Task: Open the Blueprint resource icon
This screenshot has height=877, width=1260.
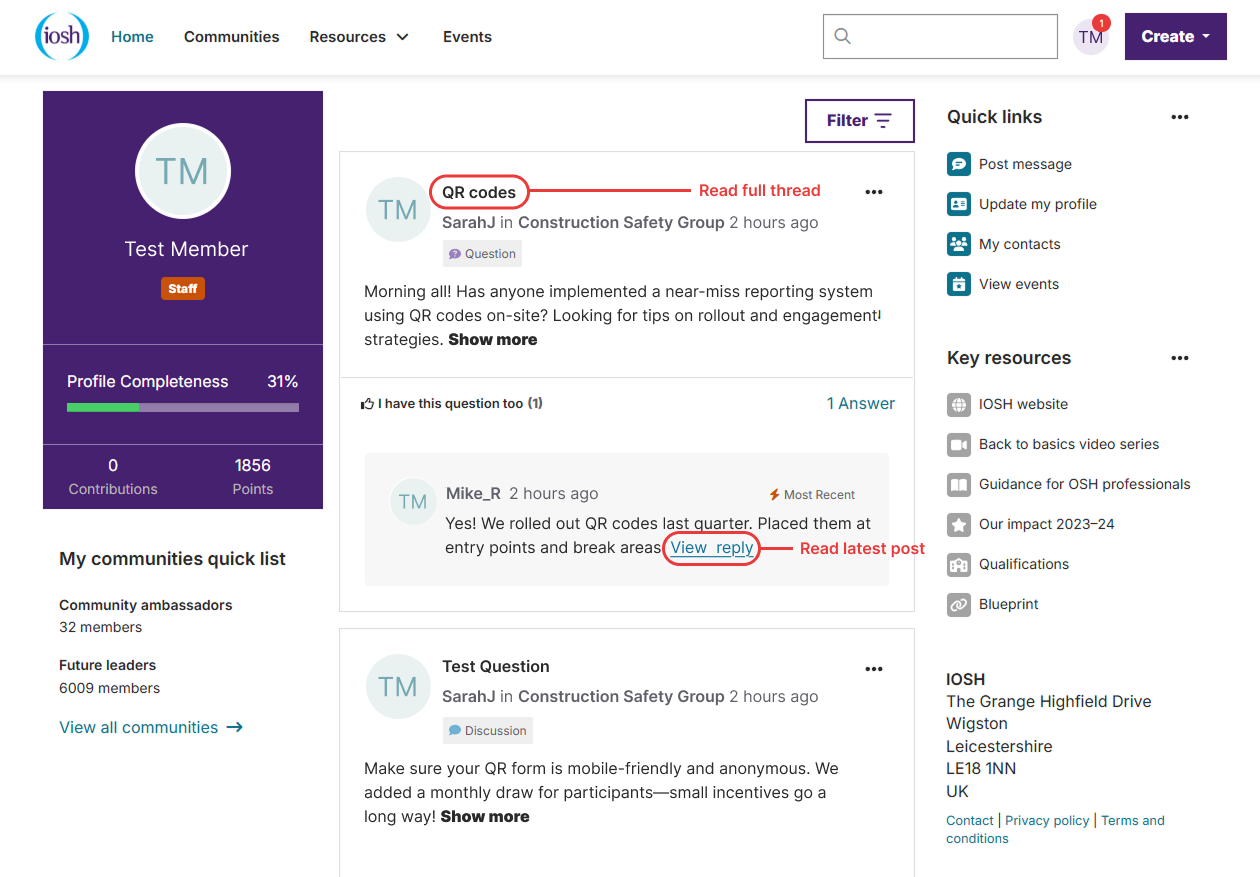Action: tap(958, 604)
